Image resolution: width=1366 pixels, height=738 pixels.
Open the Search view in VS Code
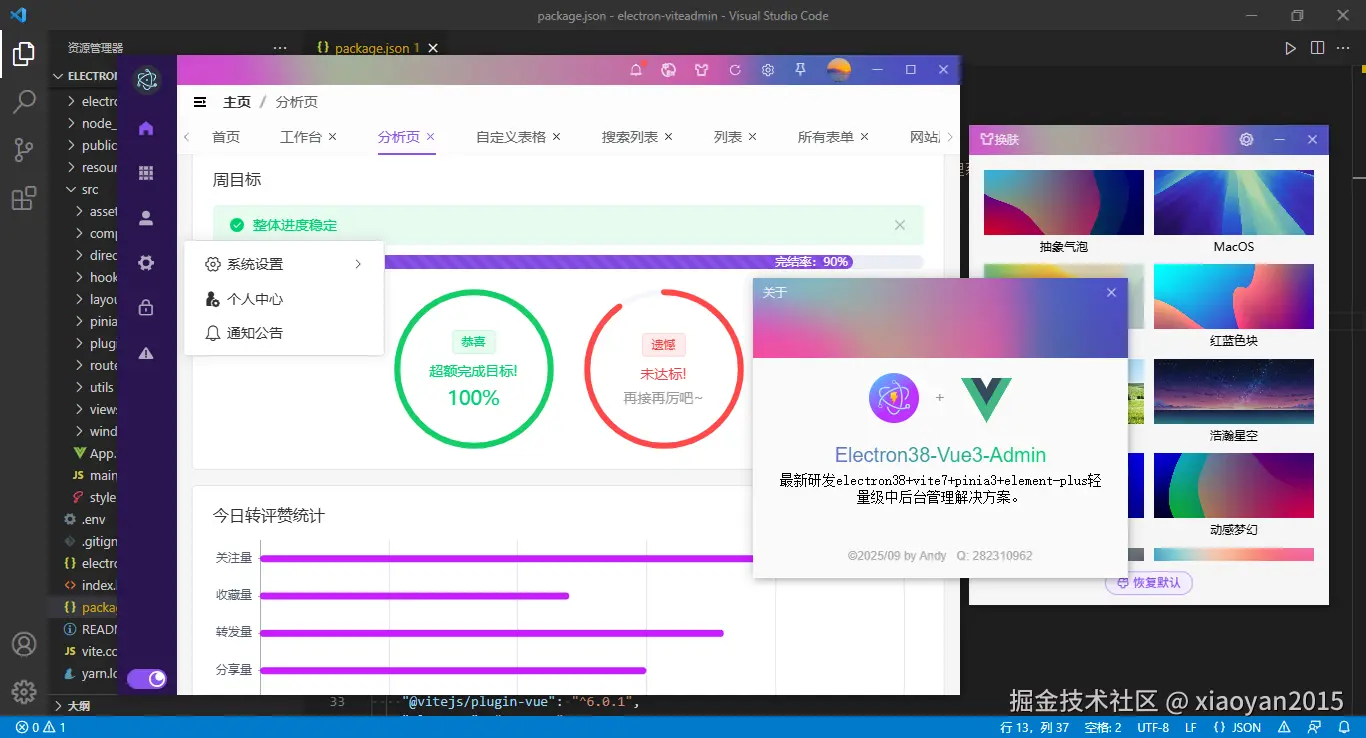[x=24, y=101]
